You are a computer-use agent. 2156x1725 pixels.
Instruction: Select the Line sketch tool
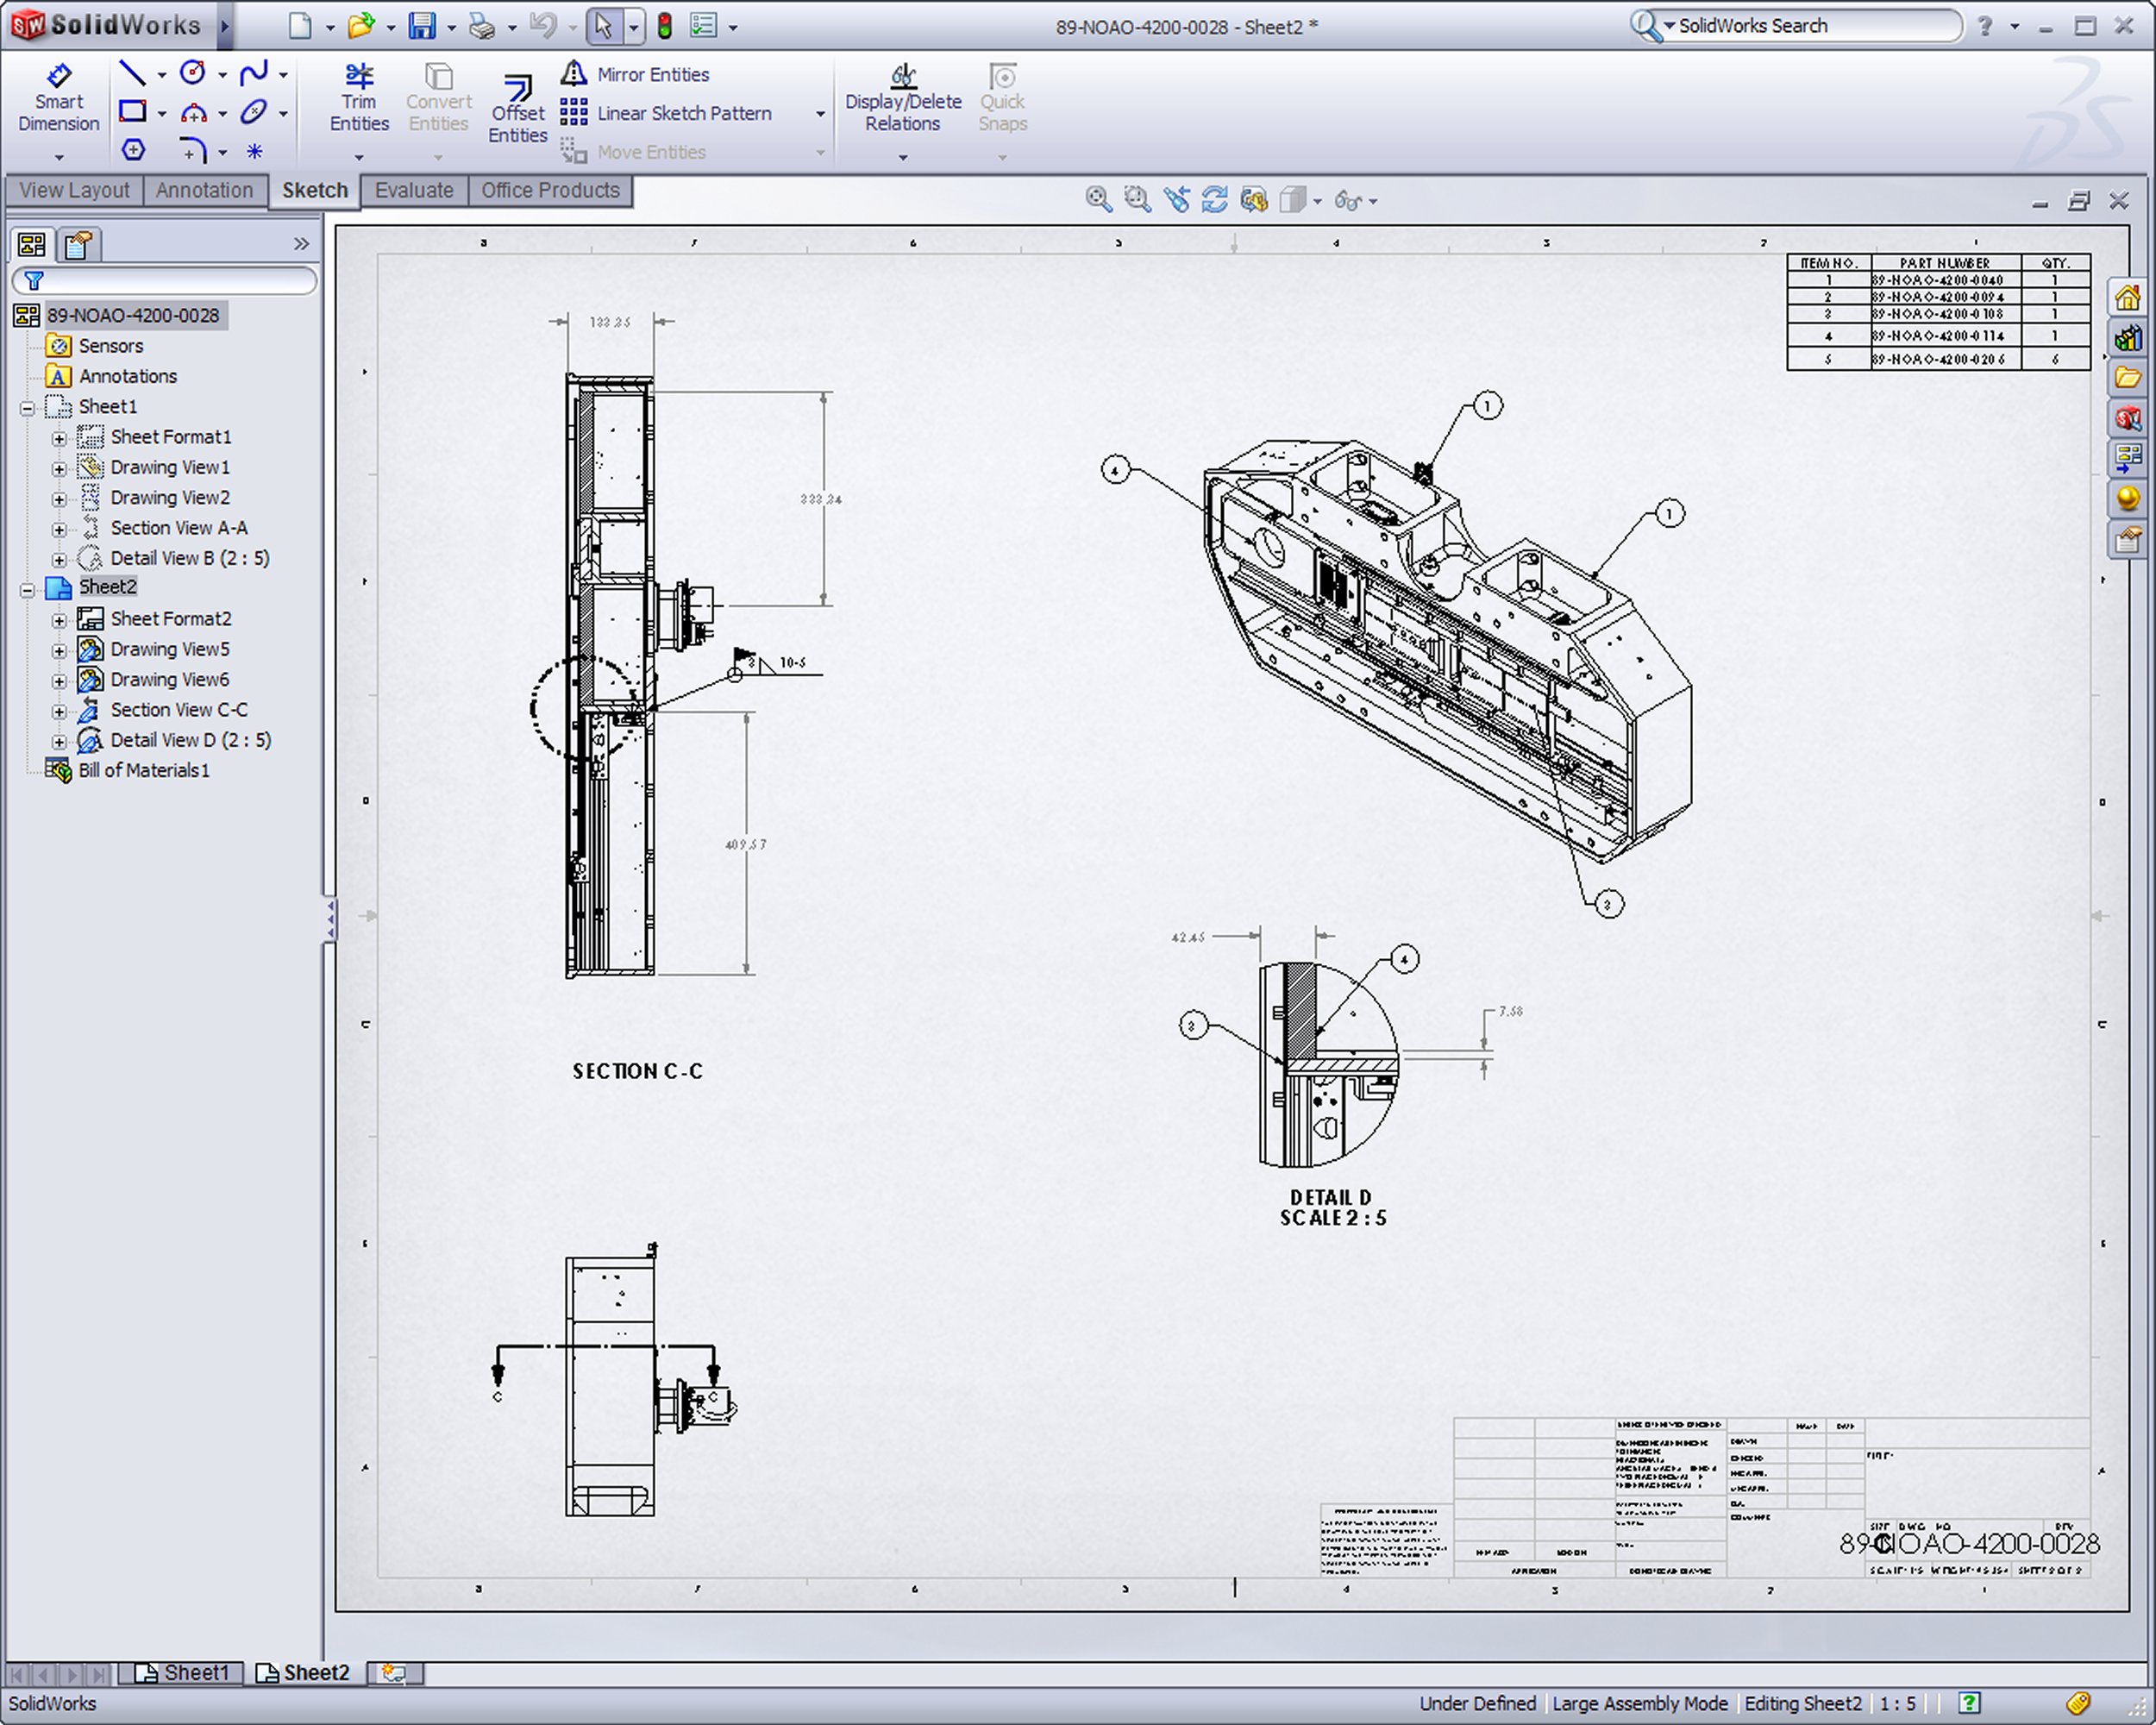click(132, 73)
